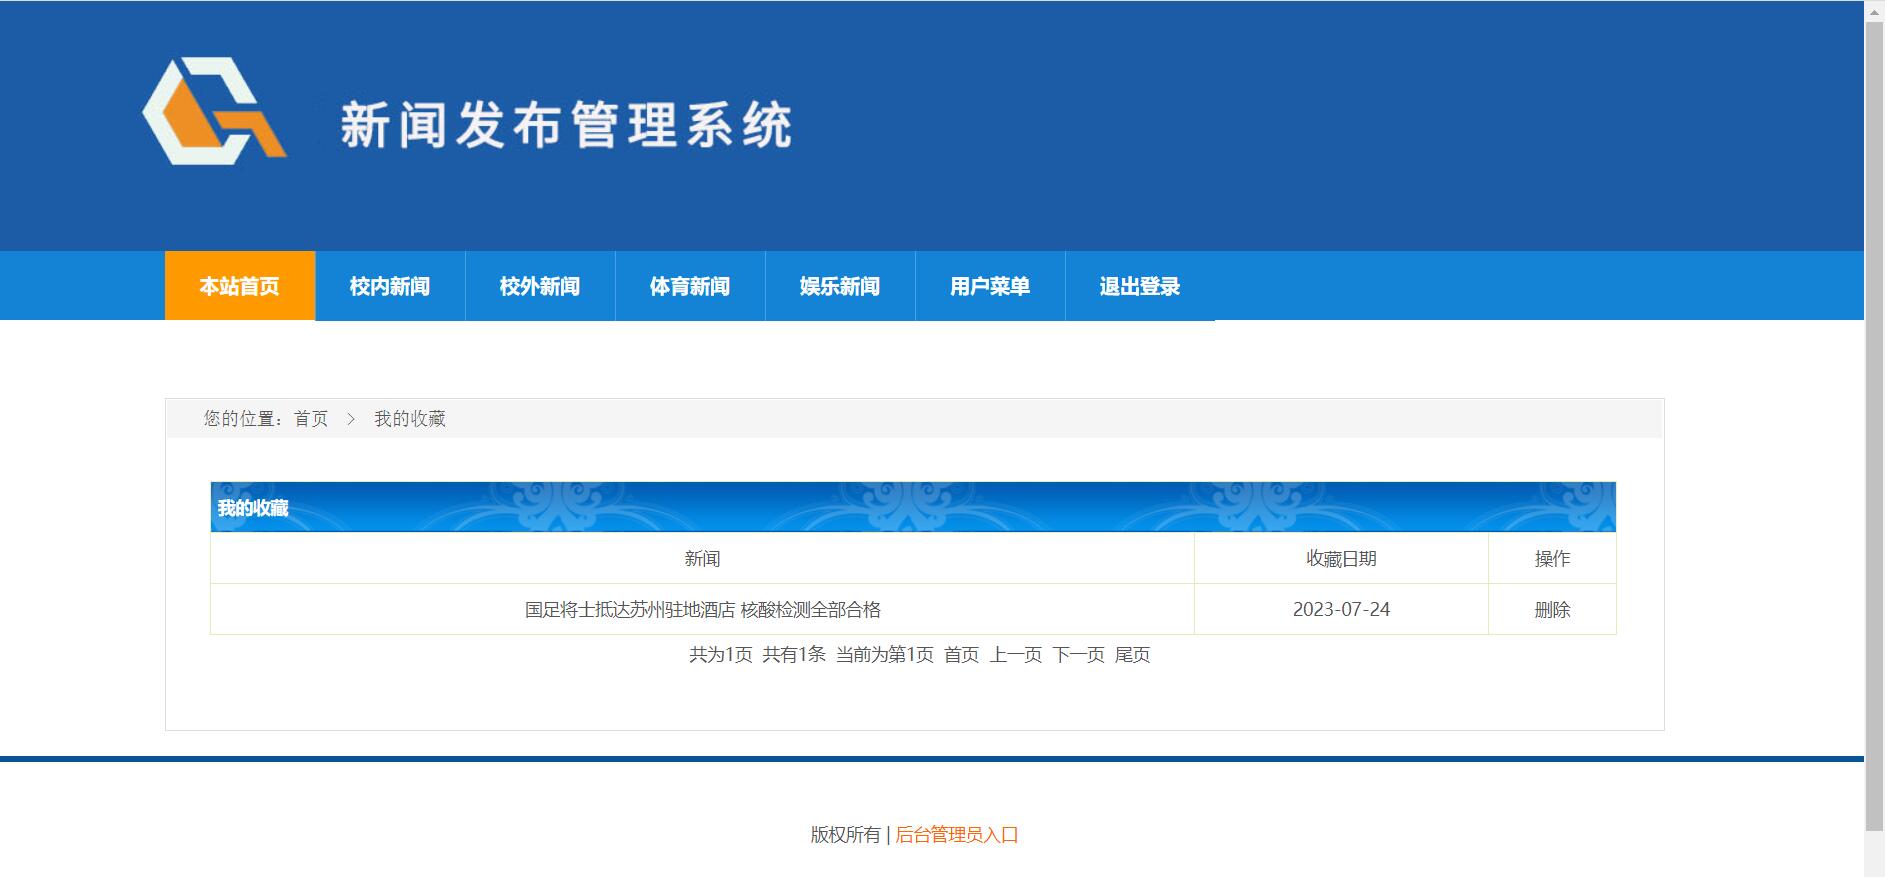This screenshot has height=877, width=1885.
Task: Switch to 娱乐新闻 category
Action: (x=840, y=286)
